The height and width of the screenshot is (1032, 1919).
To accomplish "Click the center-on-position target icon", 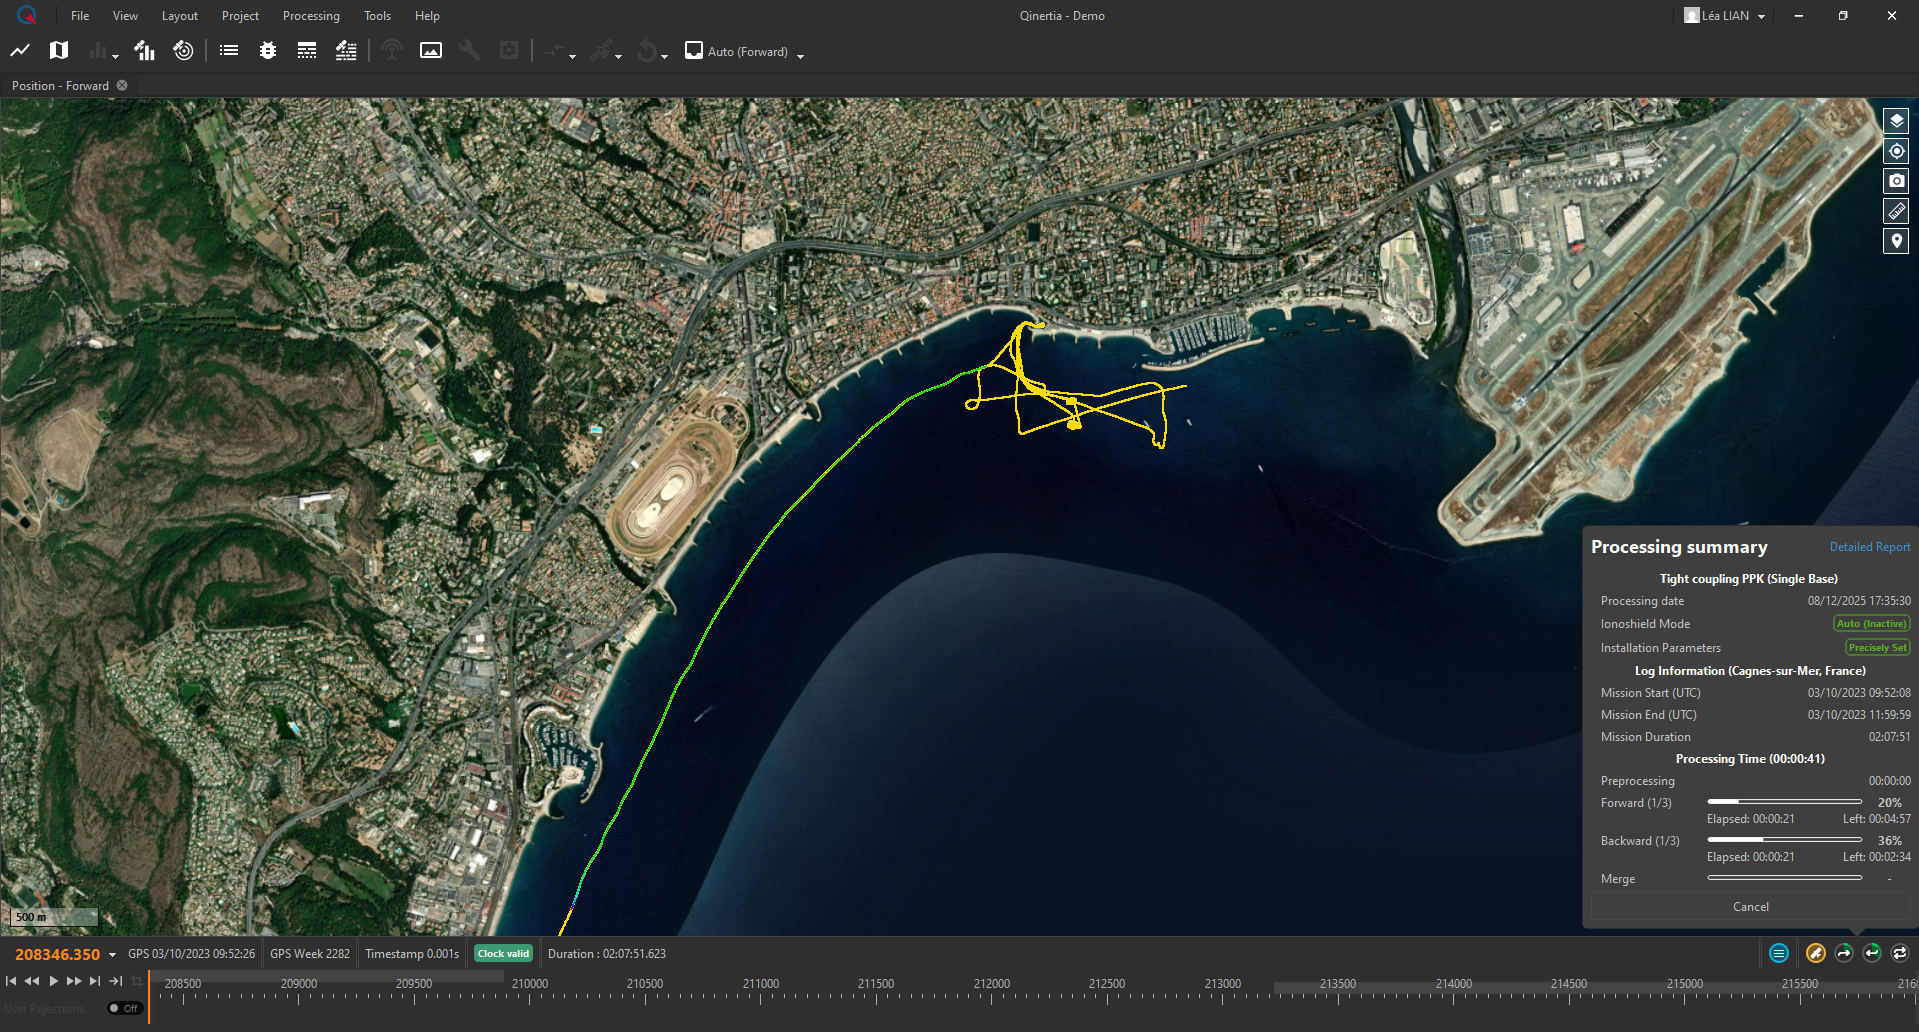I will coord(1896,151).
